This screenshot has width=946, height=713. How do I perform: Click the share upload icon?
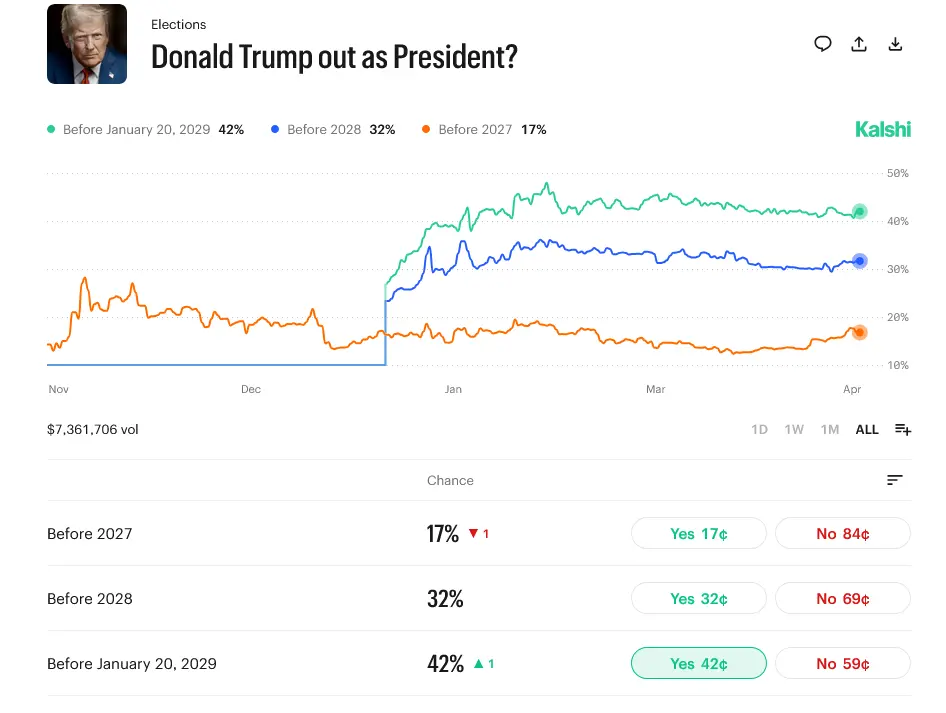859,44
